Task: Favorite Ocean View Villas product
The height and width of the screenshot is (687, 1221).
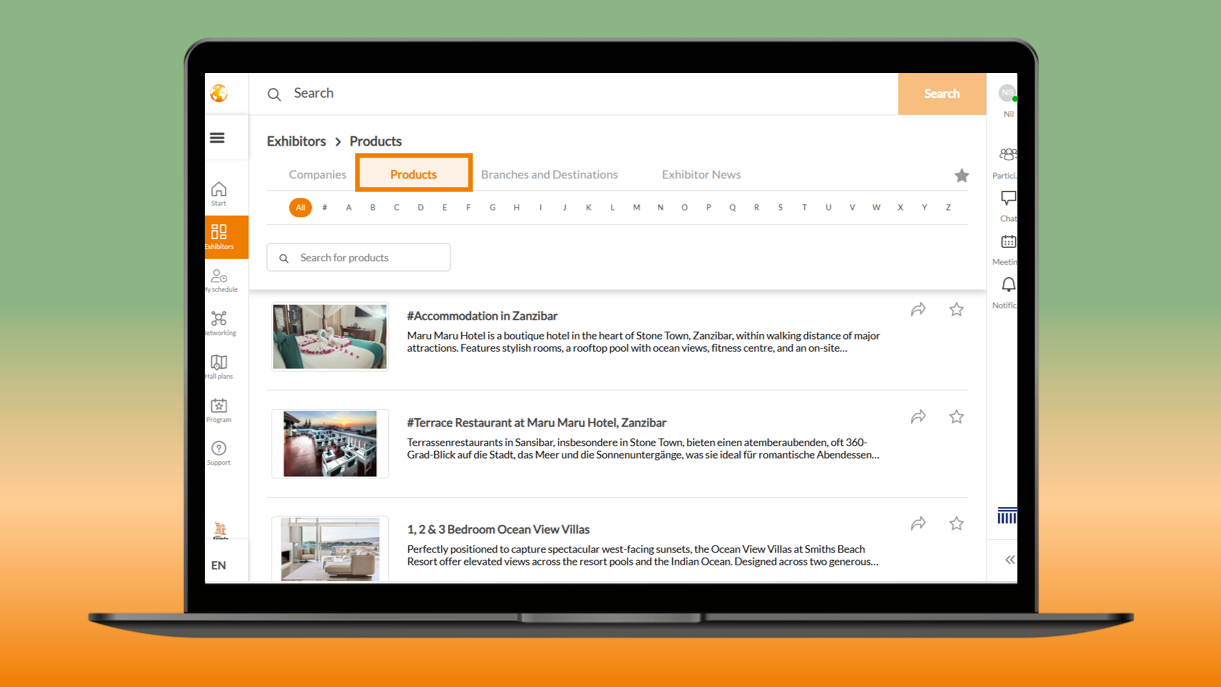Action: click(x=956, y=524)
